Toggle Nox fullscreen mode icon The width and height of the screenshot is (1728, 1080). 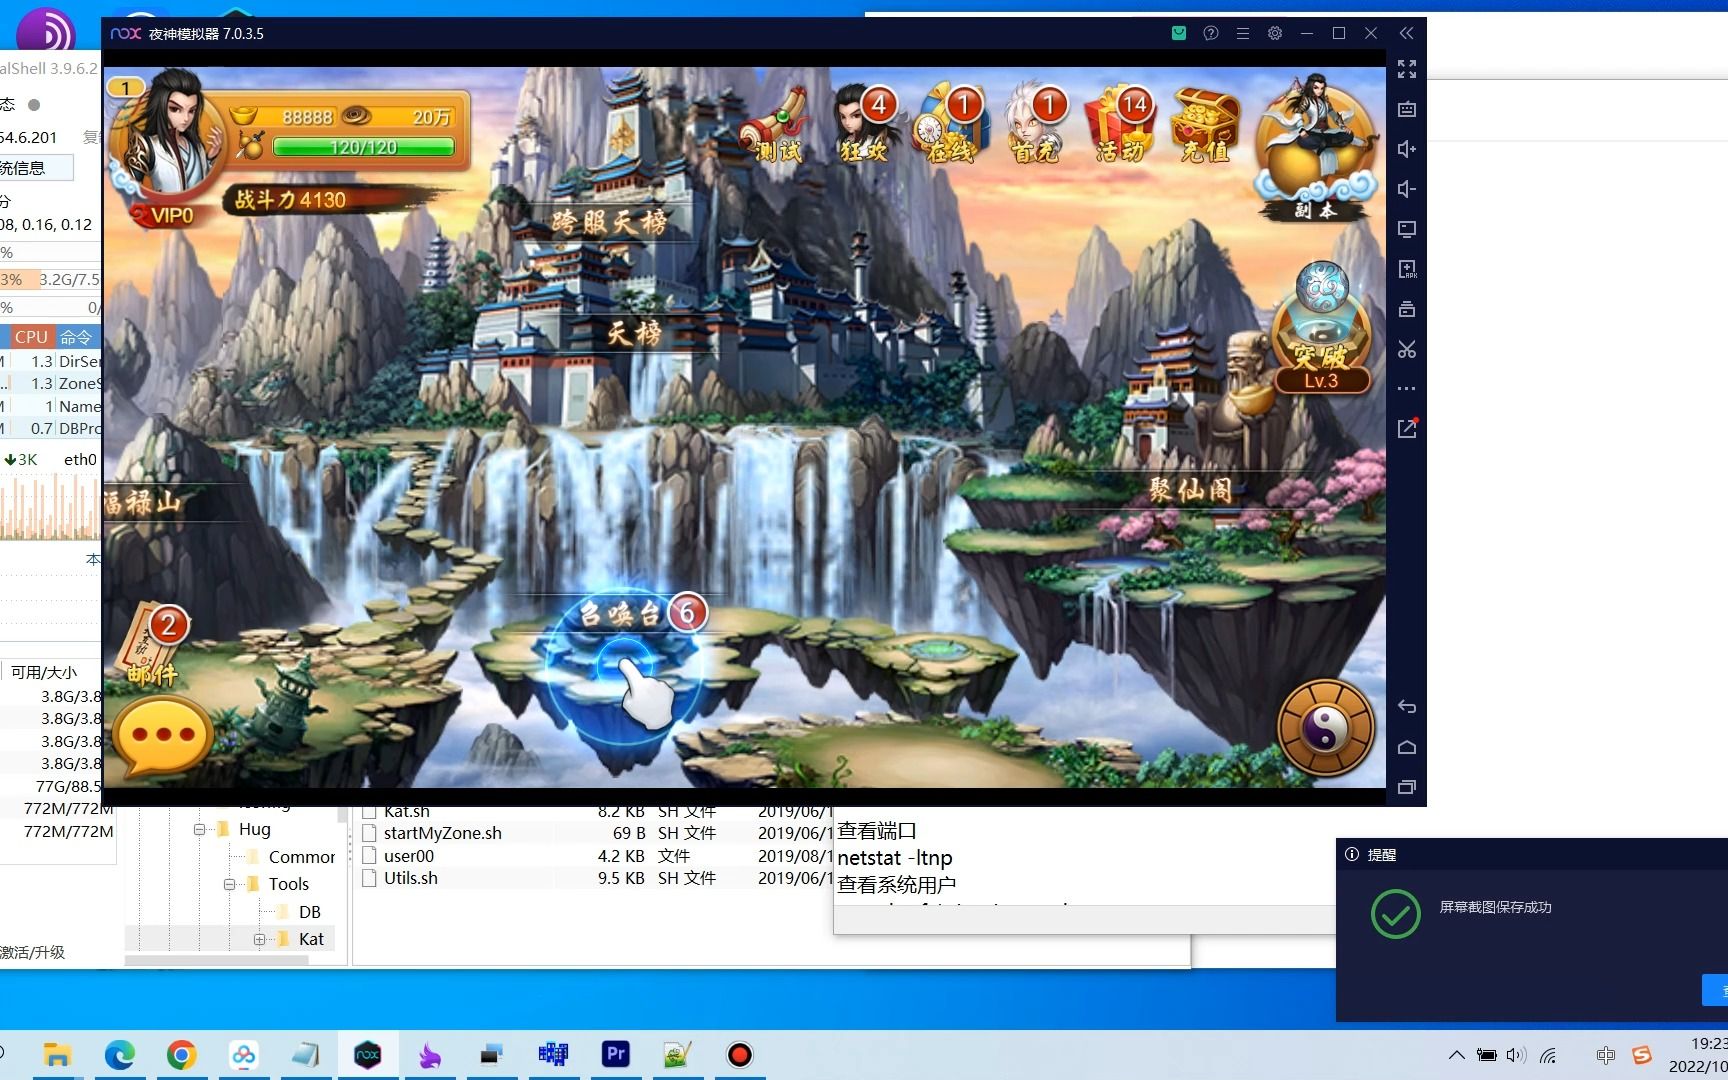[x=1407, y=69]
